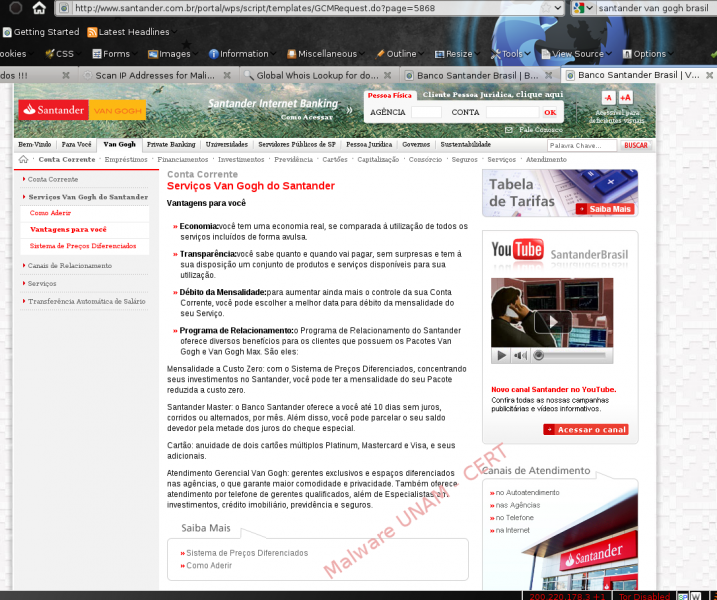Click the BUSCAR search button

[x=635, y=145]
